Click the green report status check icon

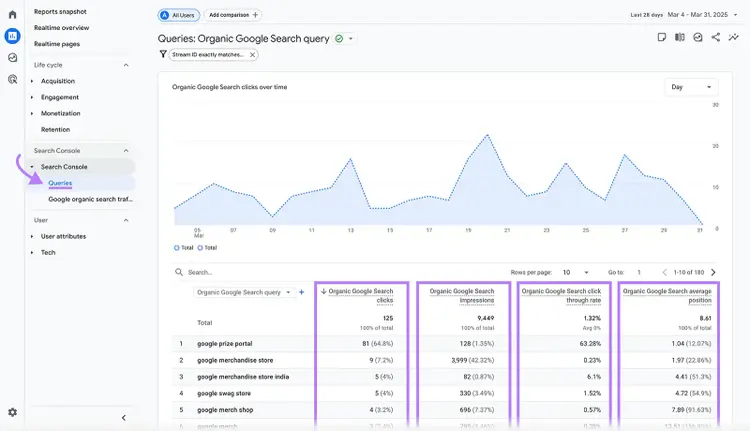(x=339, y=39)
